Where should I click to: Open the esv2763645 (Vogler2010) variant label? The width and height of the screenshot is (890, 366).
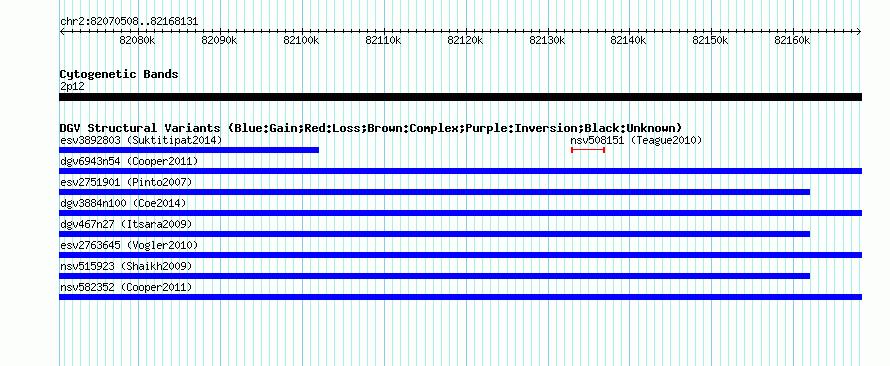129,245
